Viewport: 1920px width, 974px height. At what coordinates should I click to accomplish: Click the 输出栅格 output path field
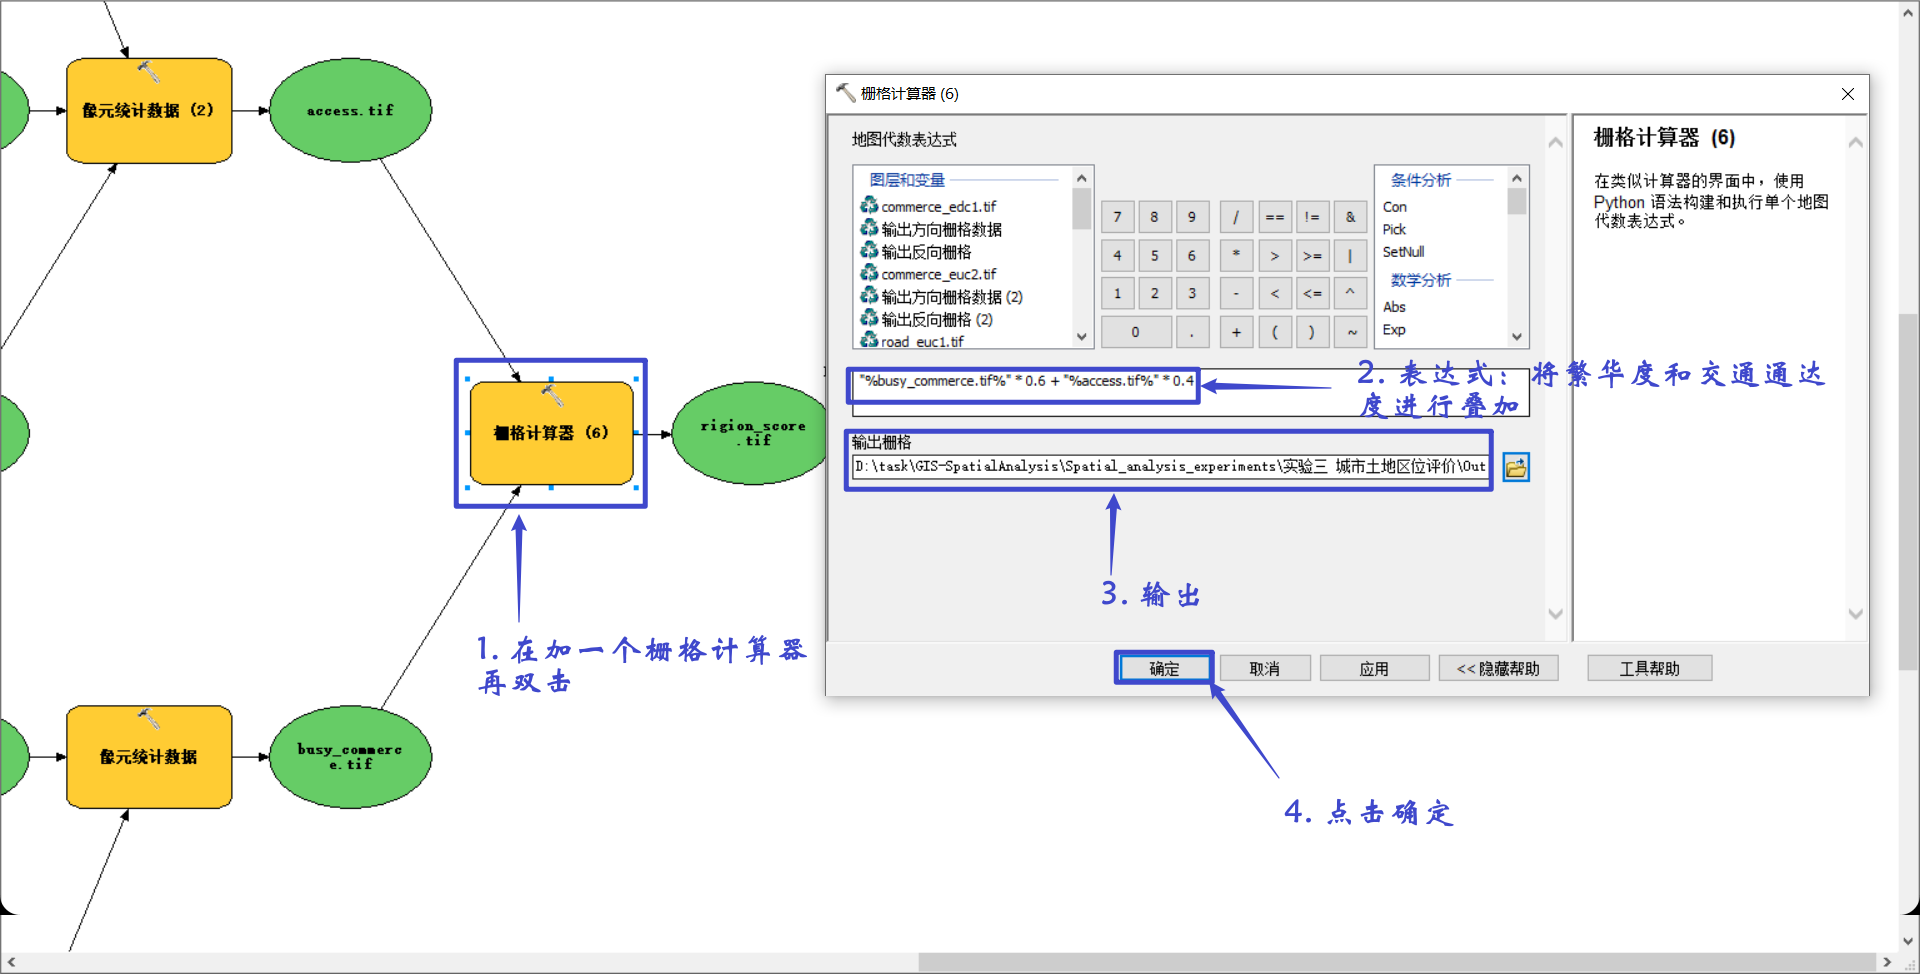[1171, 467]
